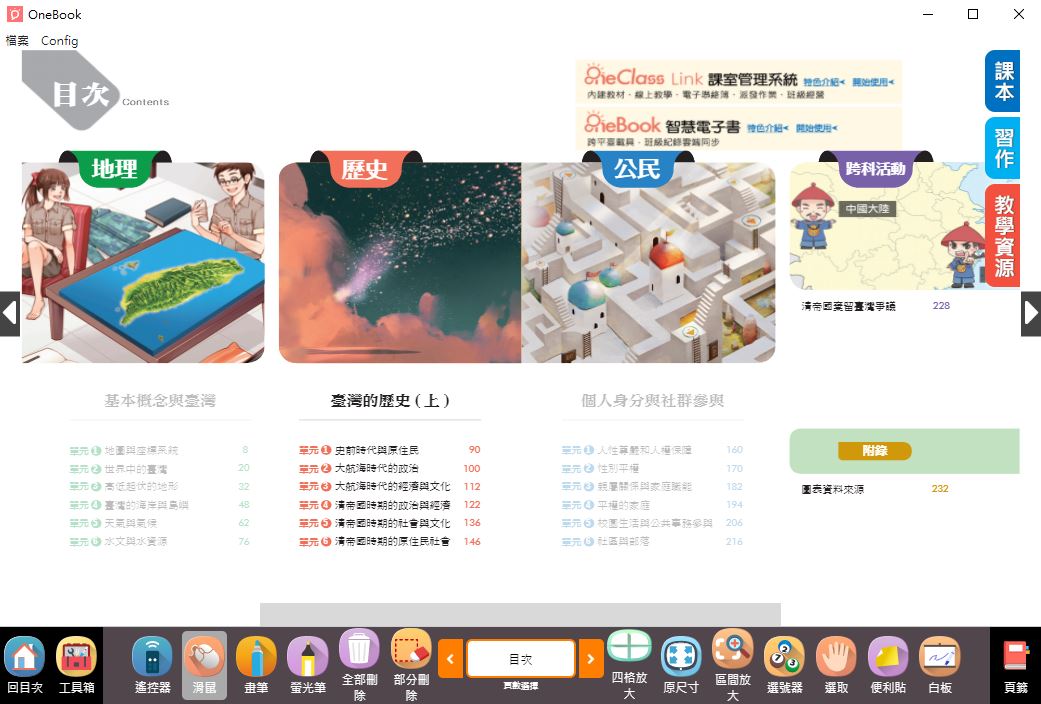This screenshot has width=1041, height=704.
Task: Switch to the 教學資源 side tab
Action: 1003,235
